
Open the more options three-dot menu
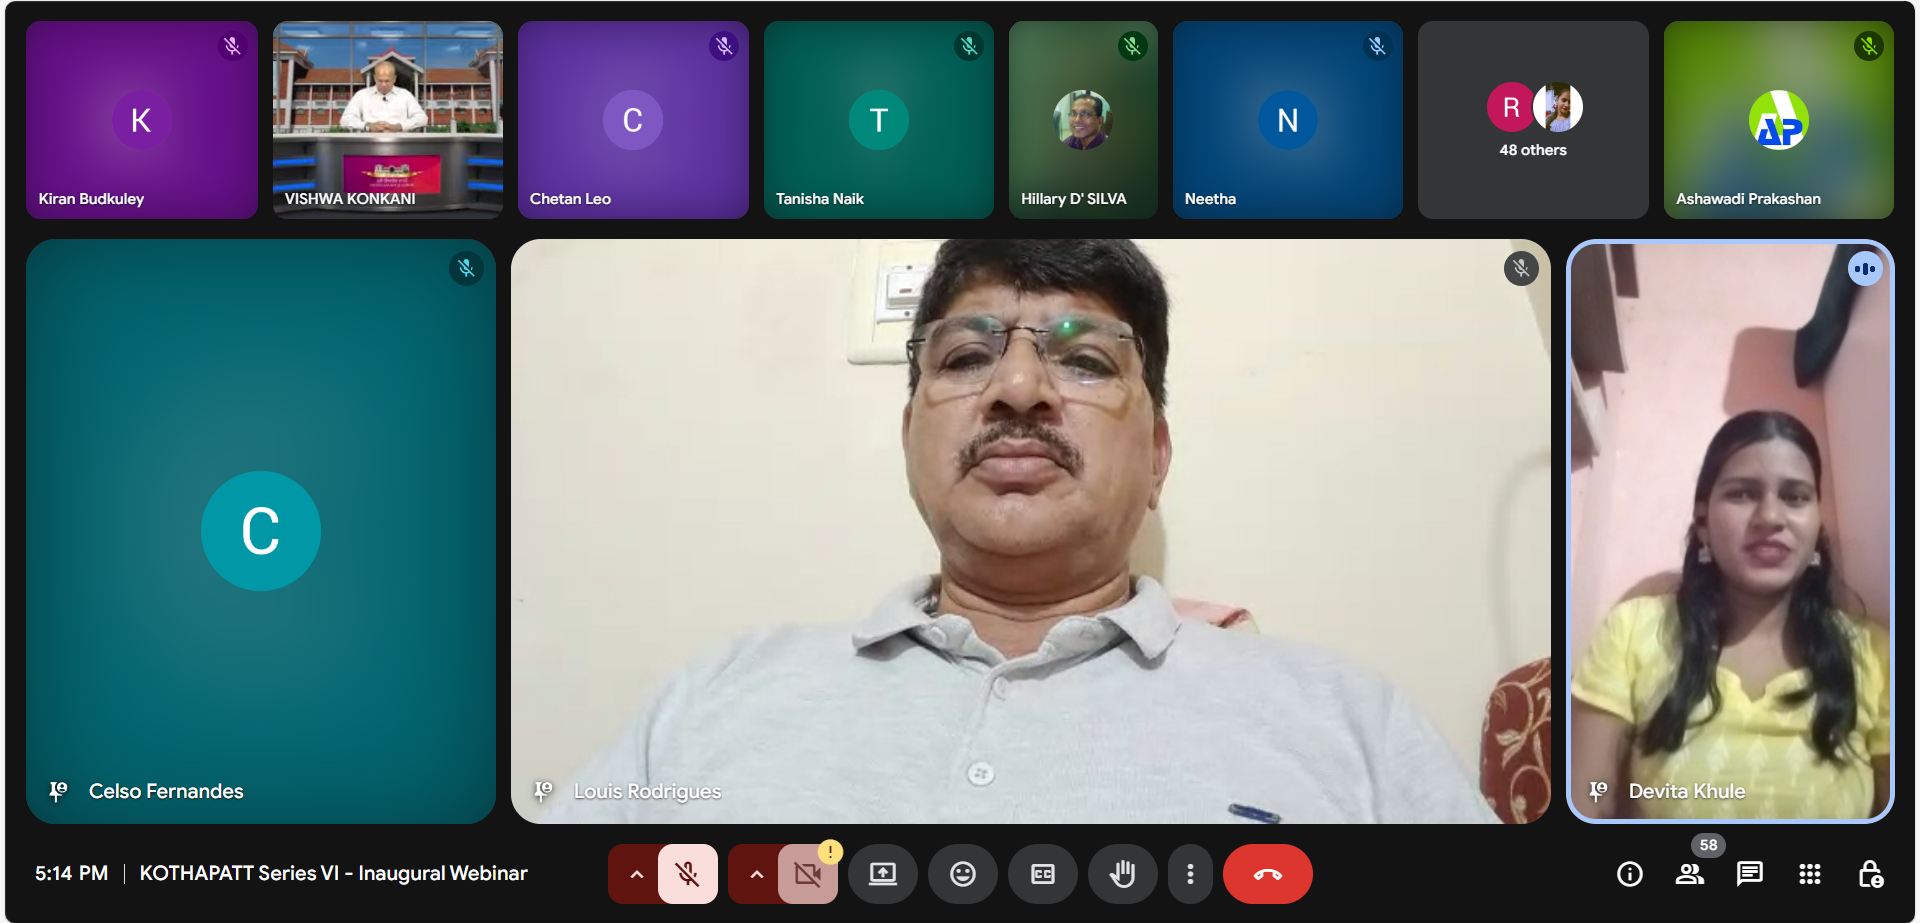(1189, 874)
